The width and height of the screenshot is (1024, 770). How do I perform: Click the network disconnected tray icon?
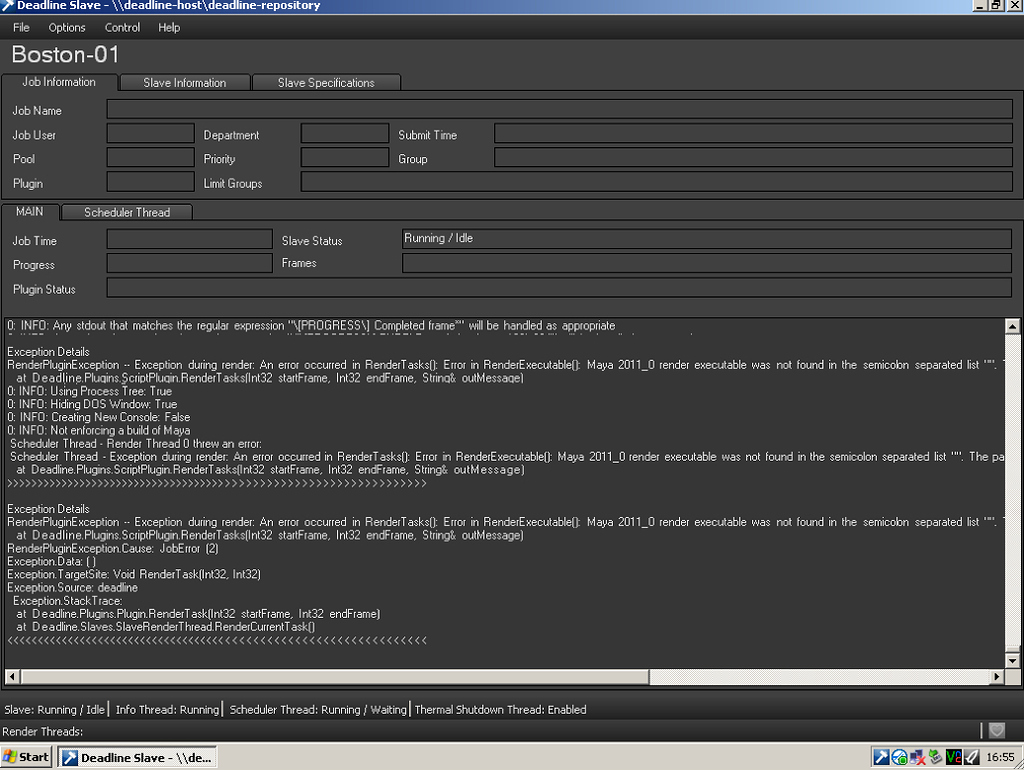pos(916,757)
